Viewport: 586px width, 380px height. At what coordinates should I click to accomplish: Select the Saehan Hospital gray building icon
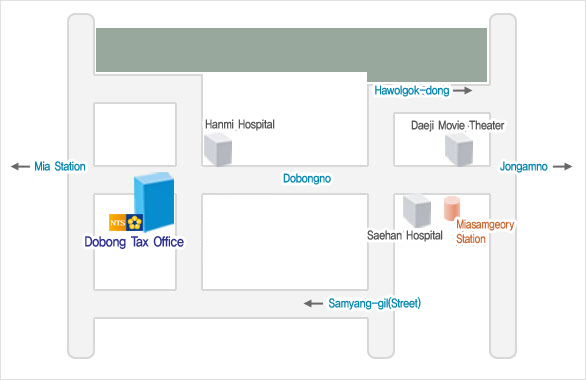(x=417, y=210)
